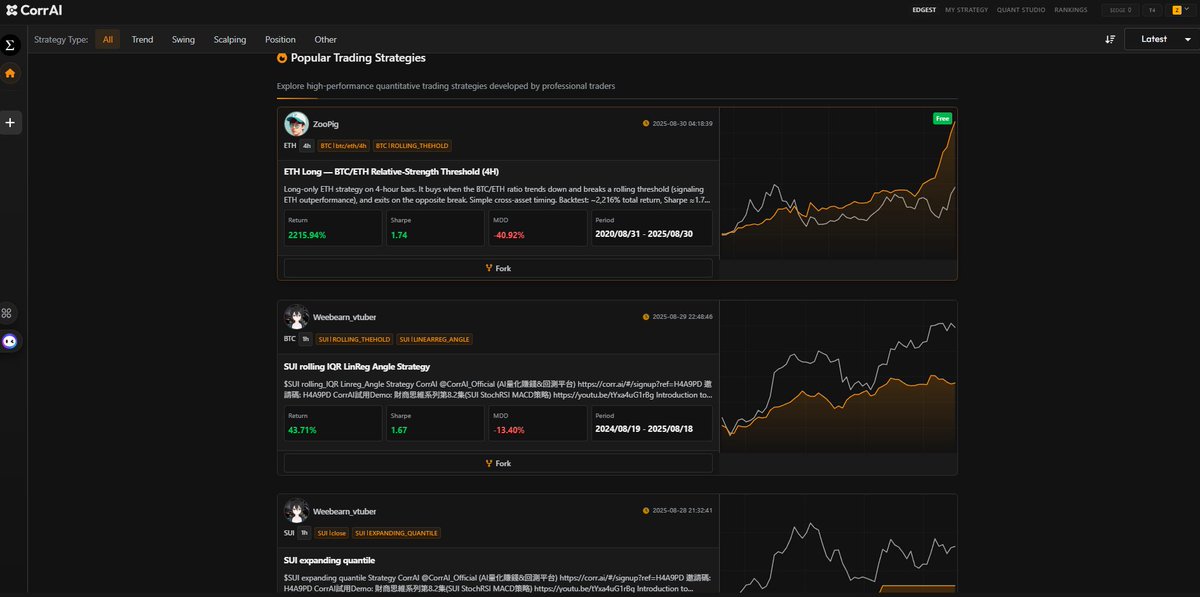Click clock icon next to 2025-08-30 04:18:39
1200x597 pixels.
tap(646, 123)
